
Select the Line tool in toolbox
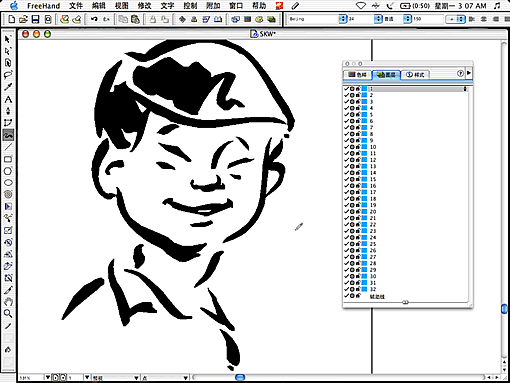click(8, 147)
